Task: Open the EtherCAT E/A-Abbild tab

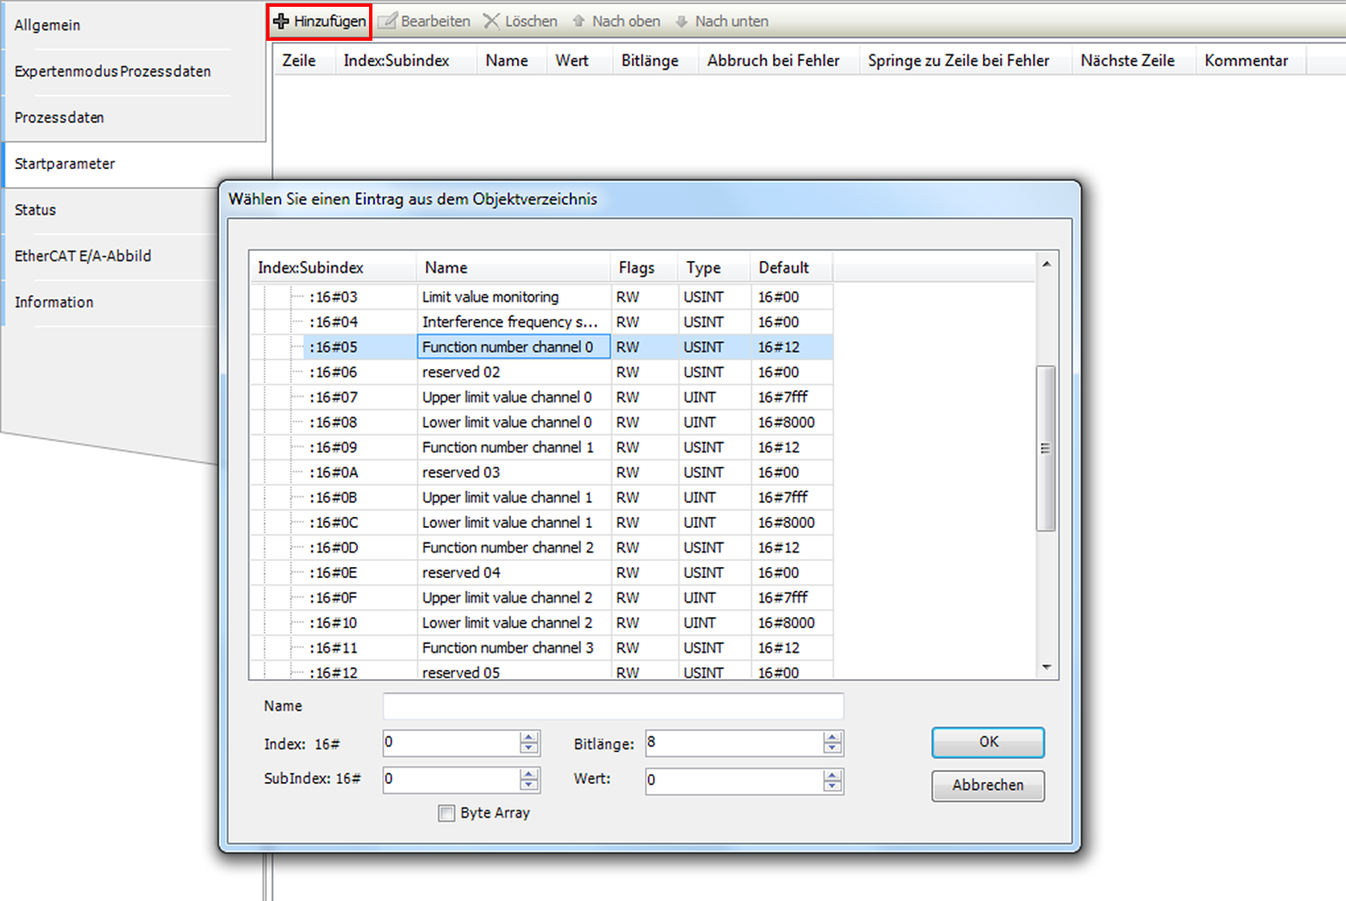Action: pos(83,256)
